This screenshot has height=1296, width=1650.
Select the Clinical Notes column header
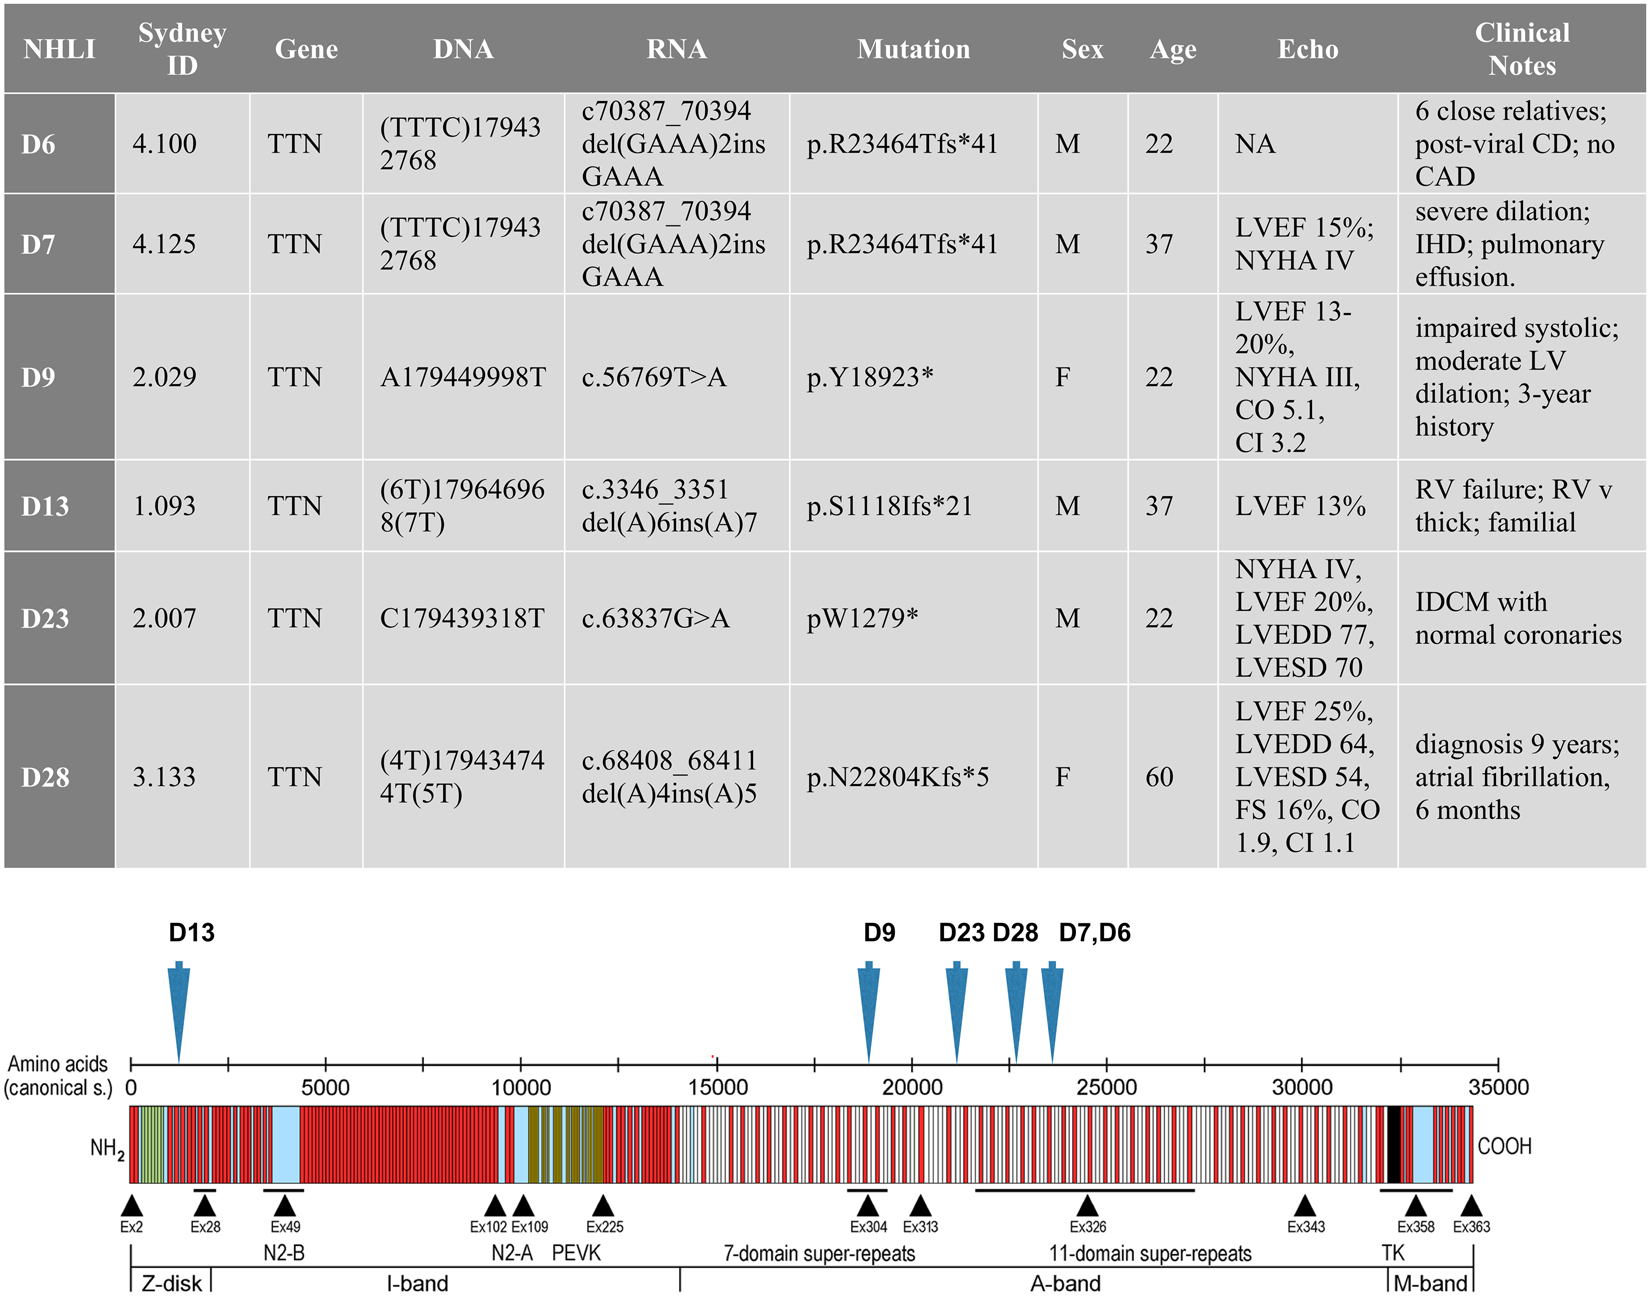[1521, 49]
